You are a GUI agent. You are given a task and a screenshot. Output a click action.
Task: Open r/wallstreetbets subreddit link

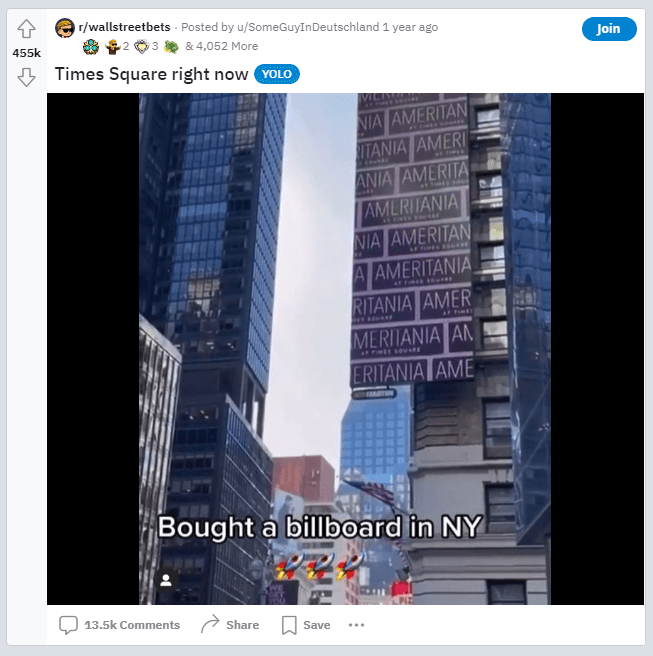tap(125, 27)
